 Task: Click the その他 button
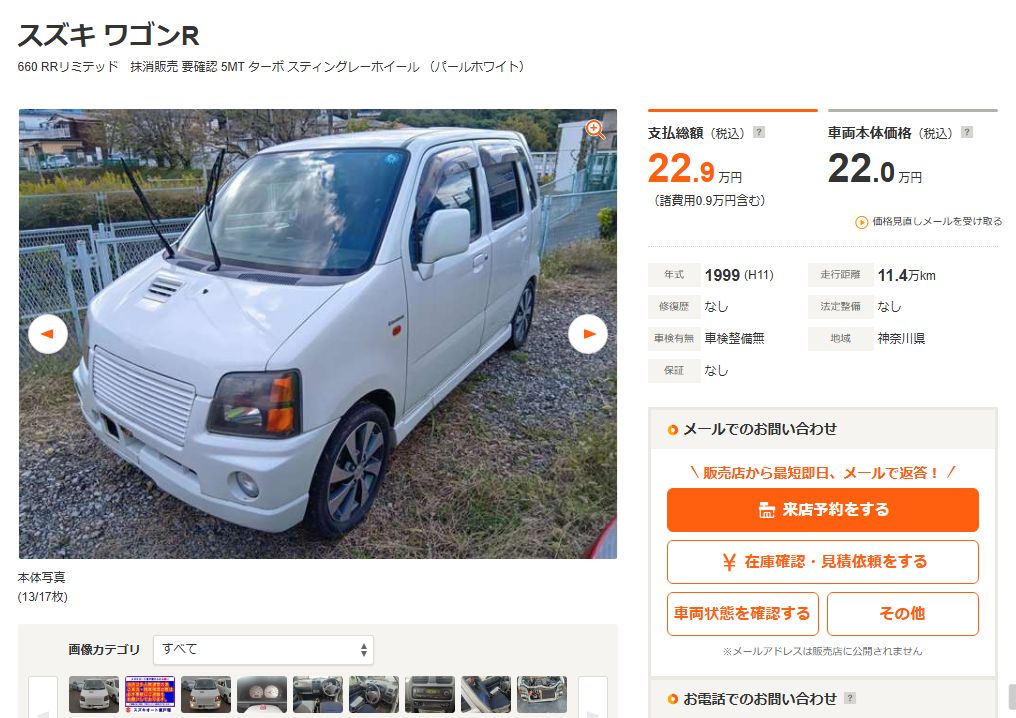click(x=902, y=614)
